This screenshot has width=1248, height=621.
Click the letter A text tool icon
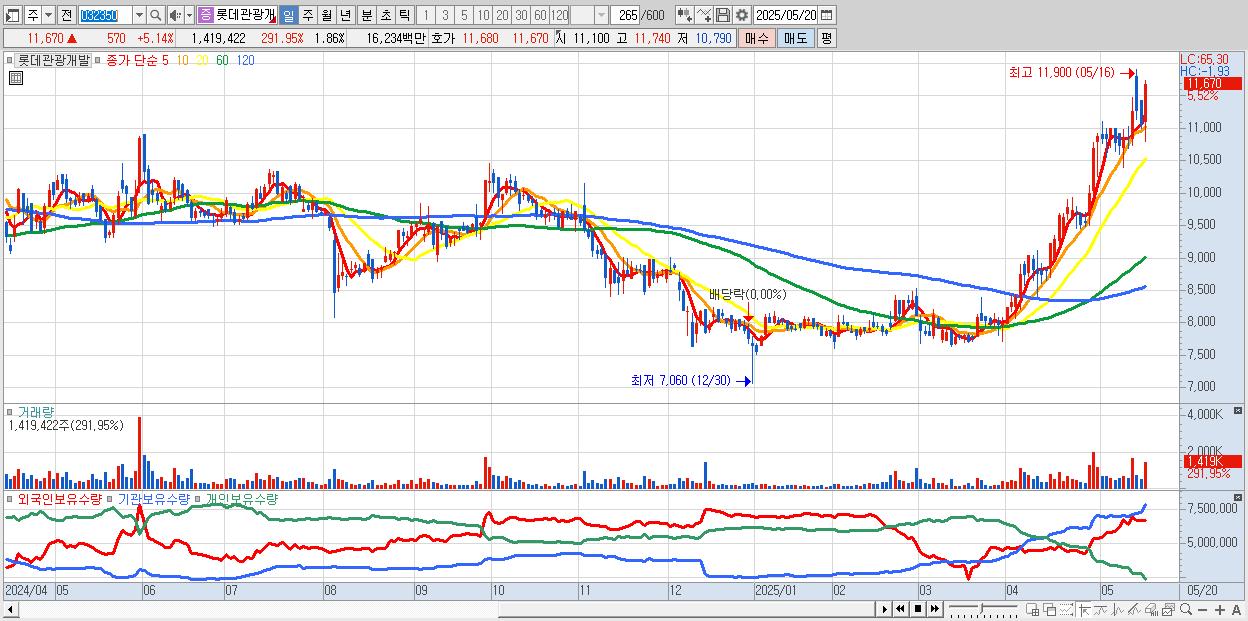(1236, 610)
